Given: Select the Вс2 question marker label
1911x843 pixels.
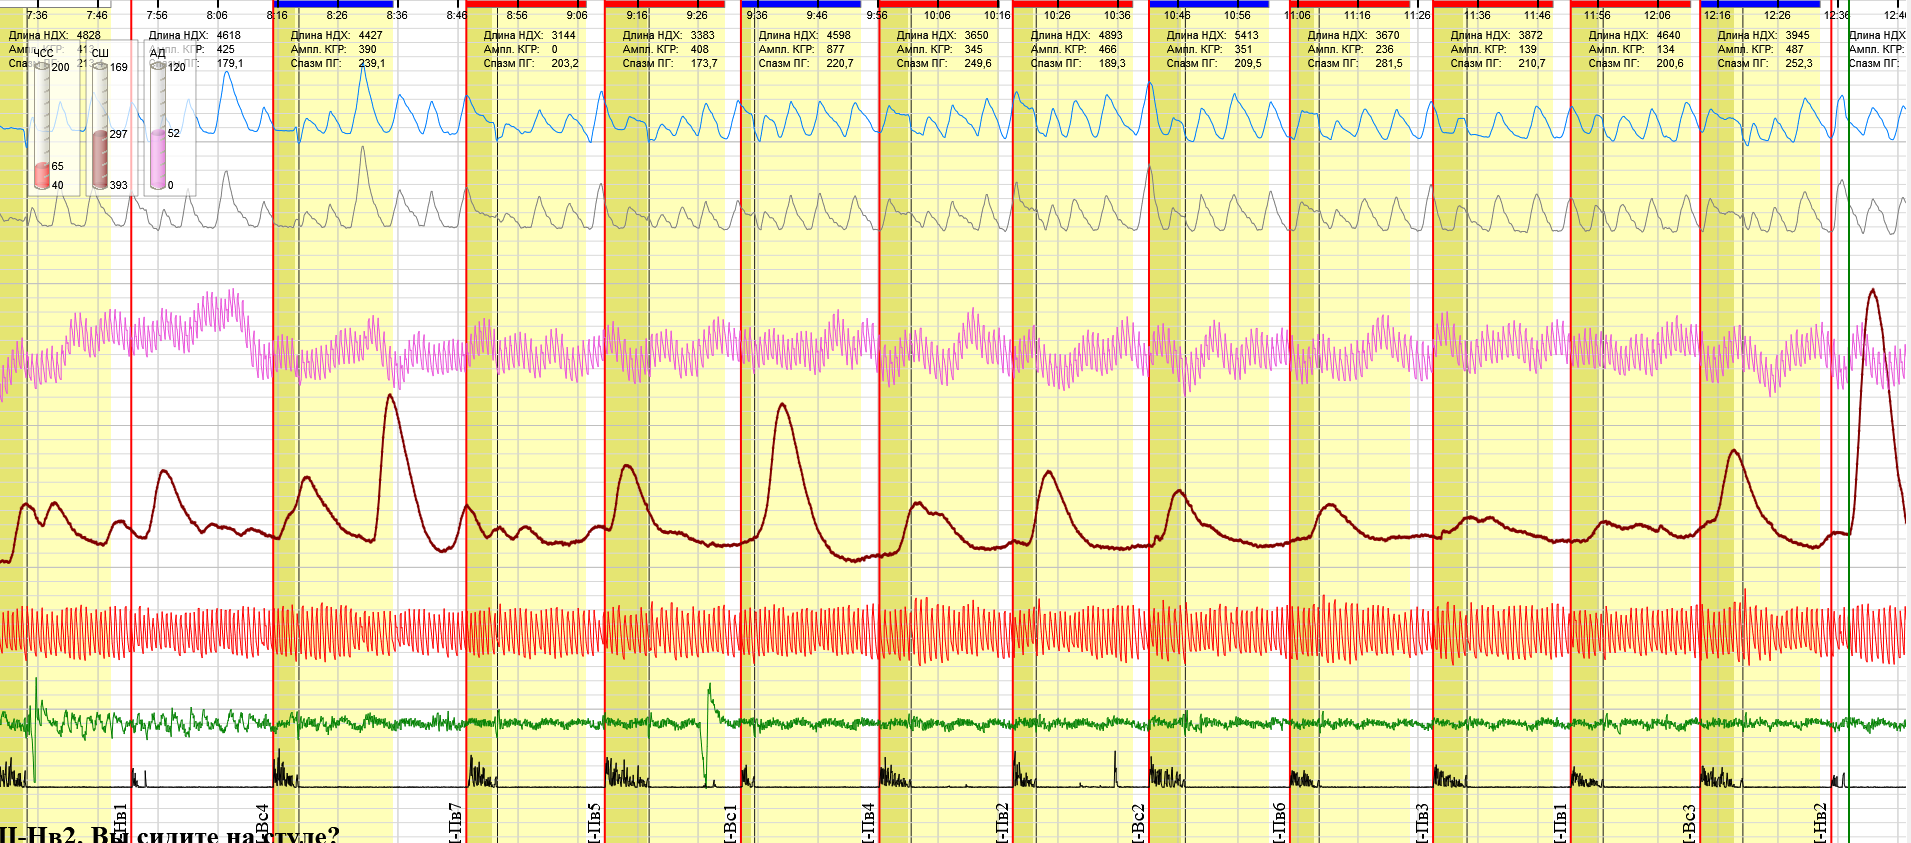Looking at the screenshot, I should (x=1138, y=821).
